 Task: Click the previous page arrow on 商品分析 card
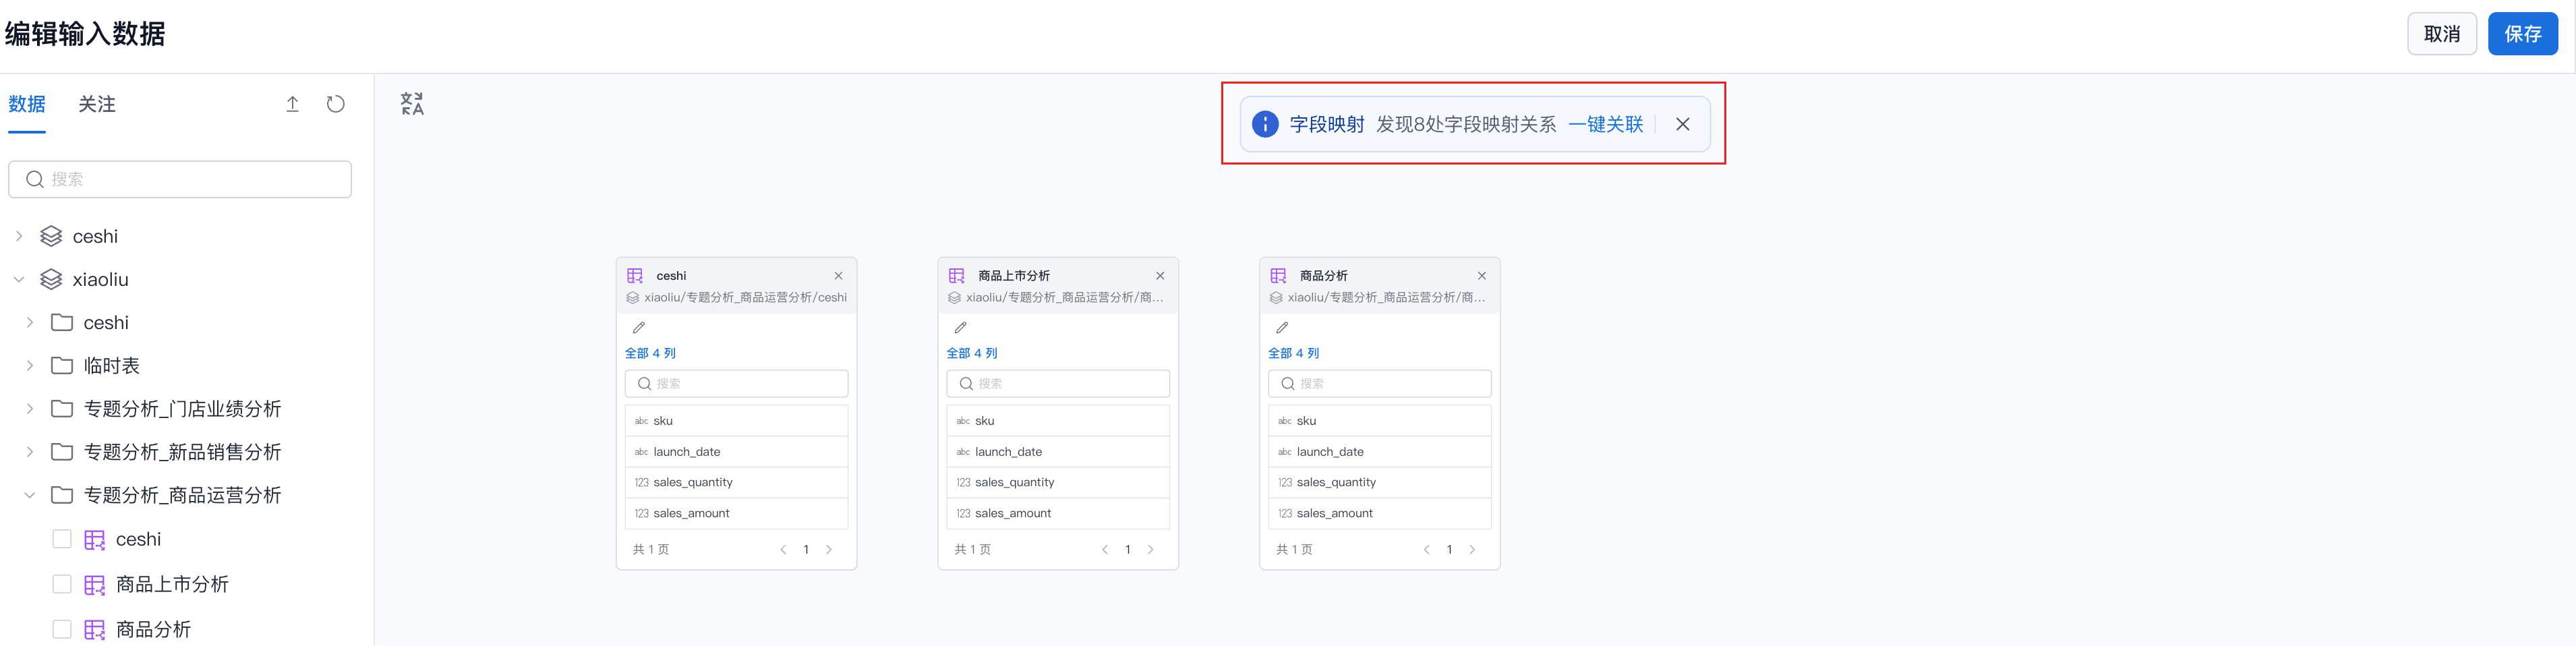tap(1426, 549)
